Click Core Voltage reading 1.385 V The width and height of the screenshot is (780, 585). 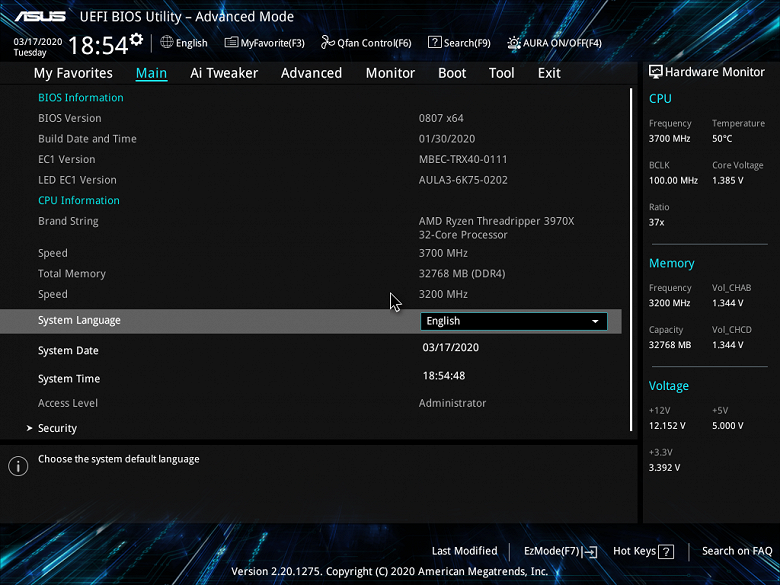(x=728, y=181)
